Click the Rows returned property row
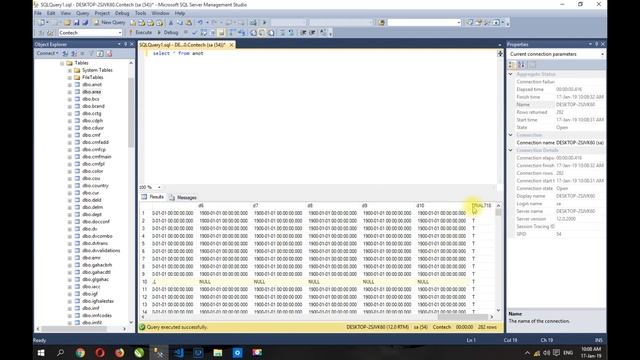 556,112
